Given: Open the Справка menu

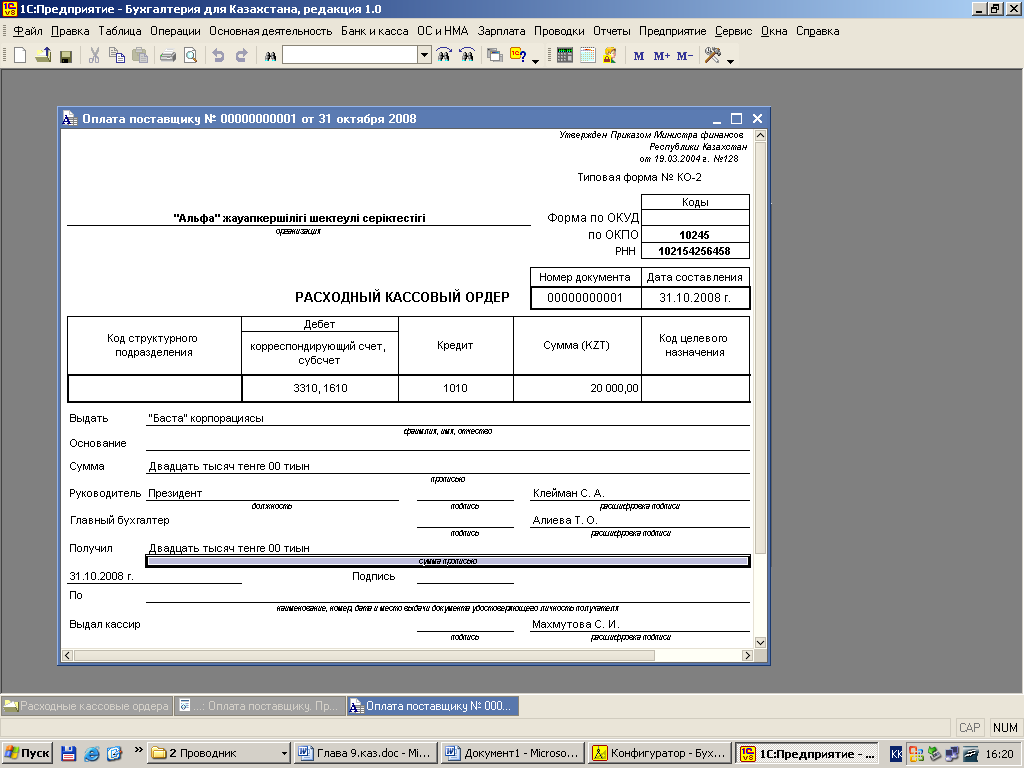Looking at the screenshot, I should [x=818, y=31].
